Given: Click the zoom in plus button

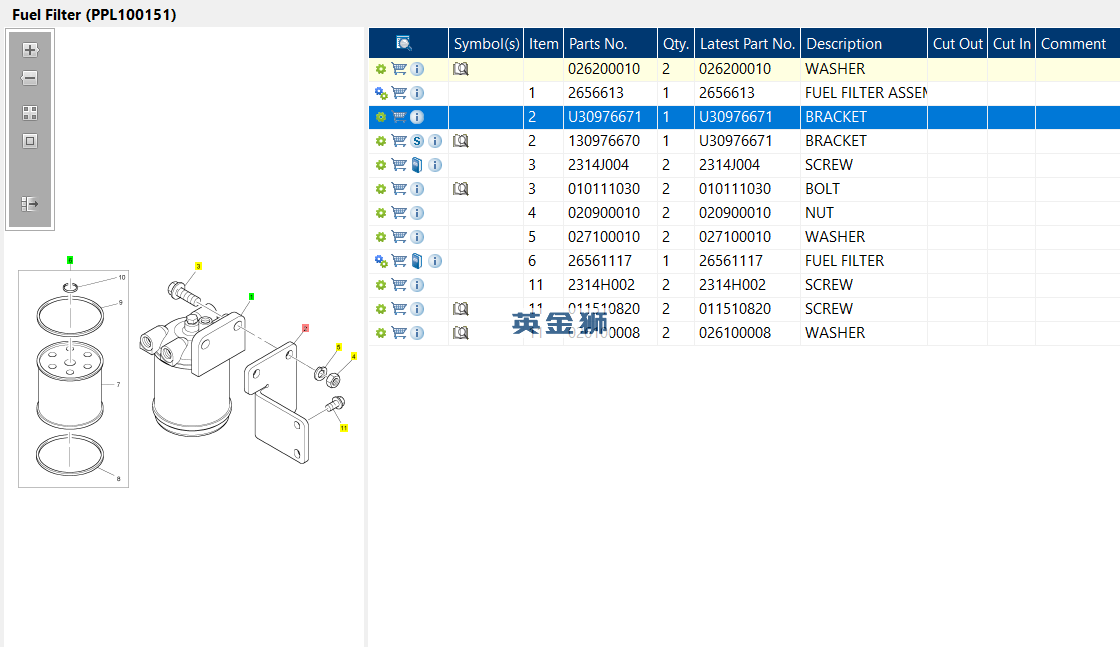Looking at the screenshot, I should 30,49.
